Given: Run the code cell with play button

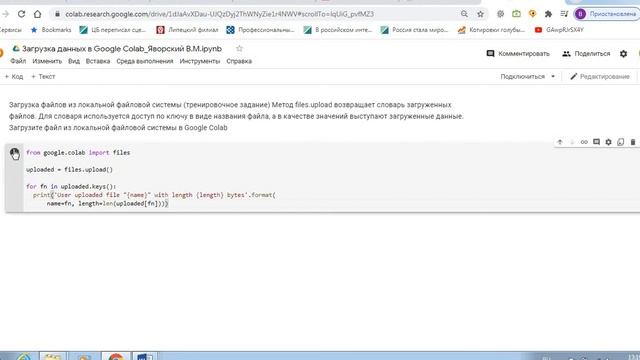Looking at the screenshot, I should (15, 153).
